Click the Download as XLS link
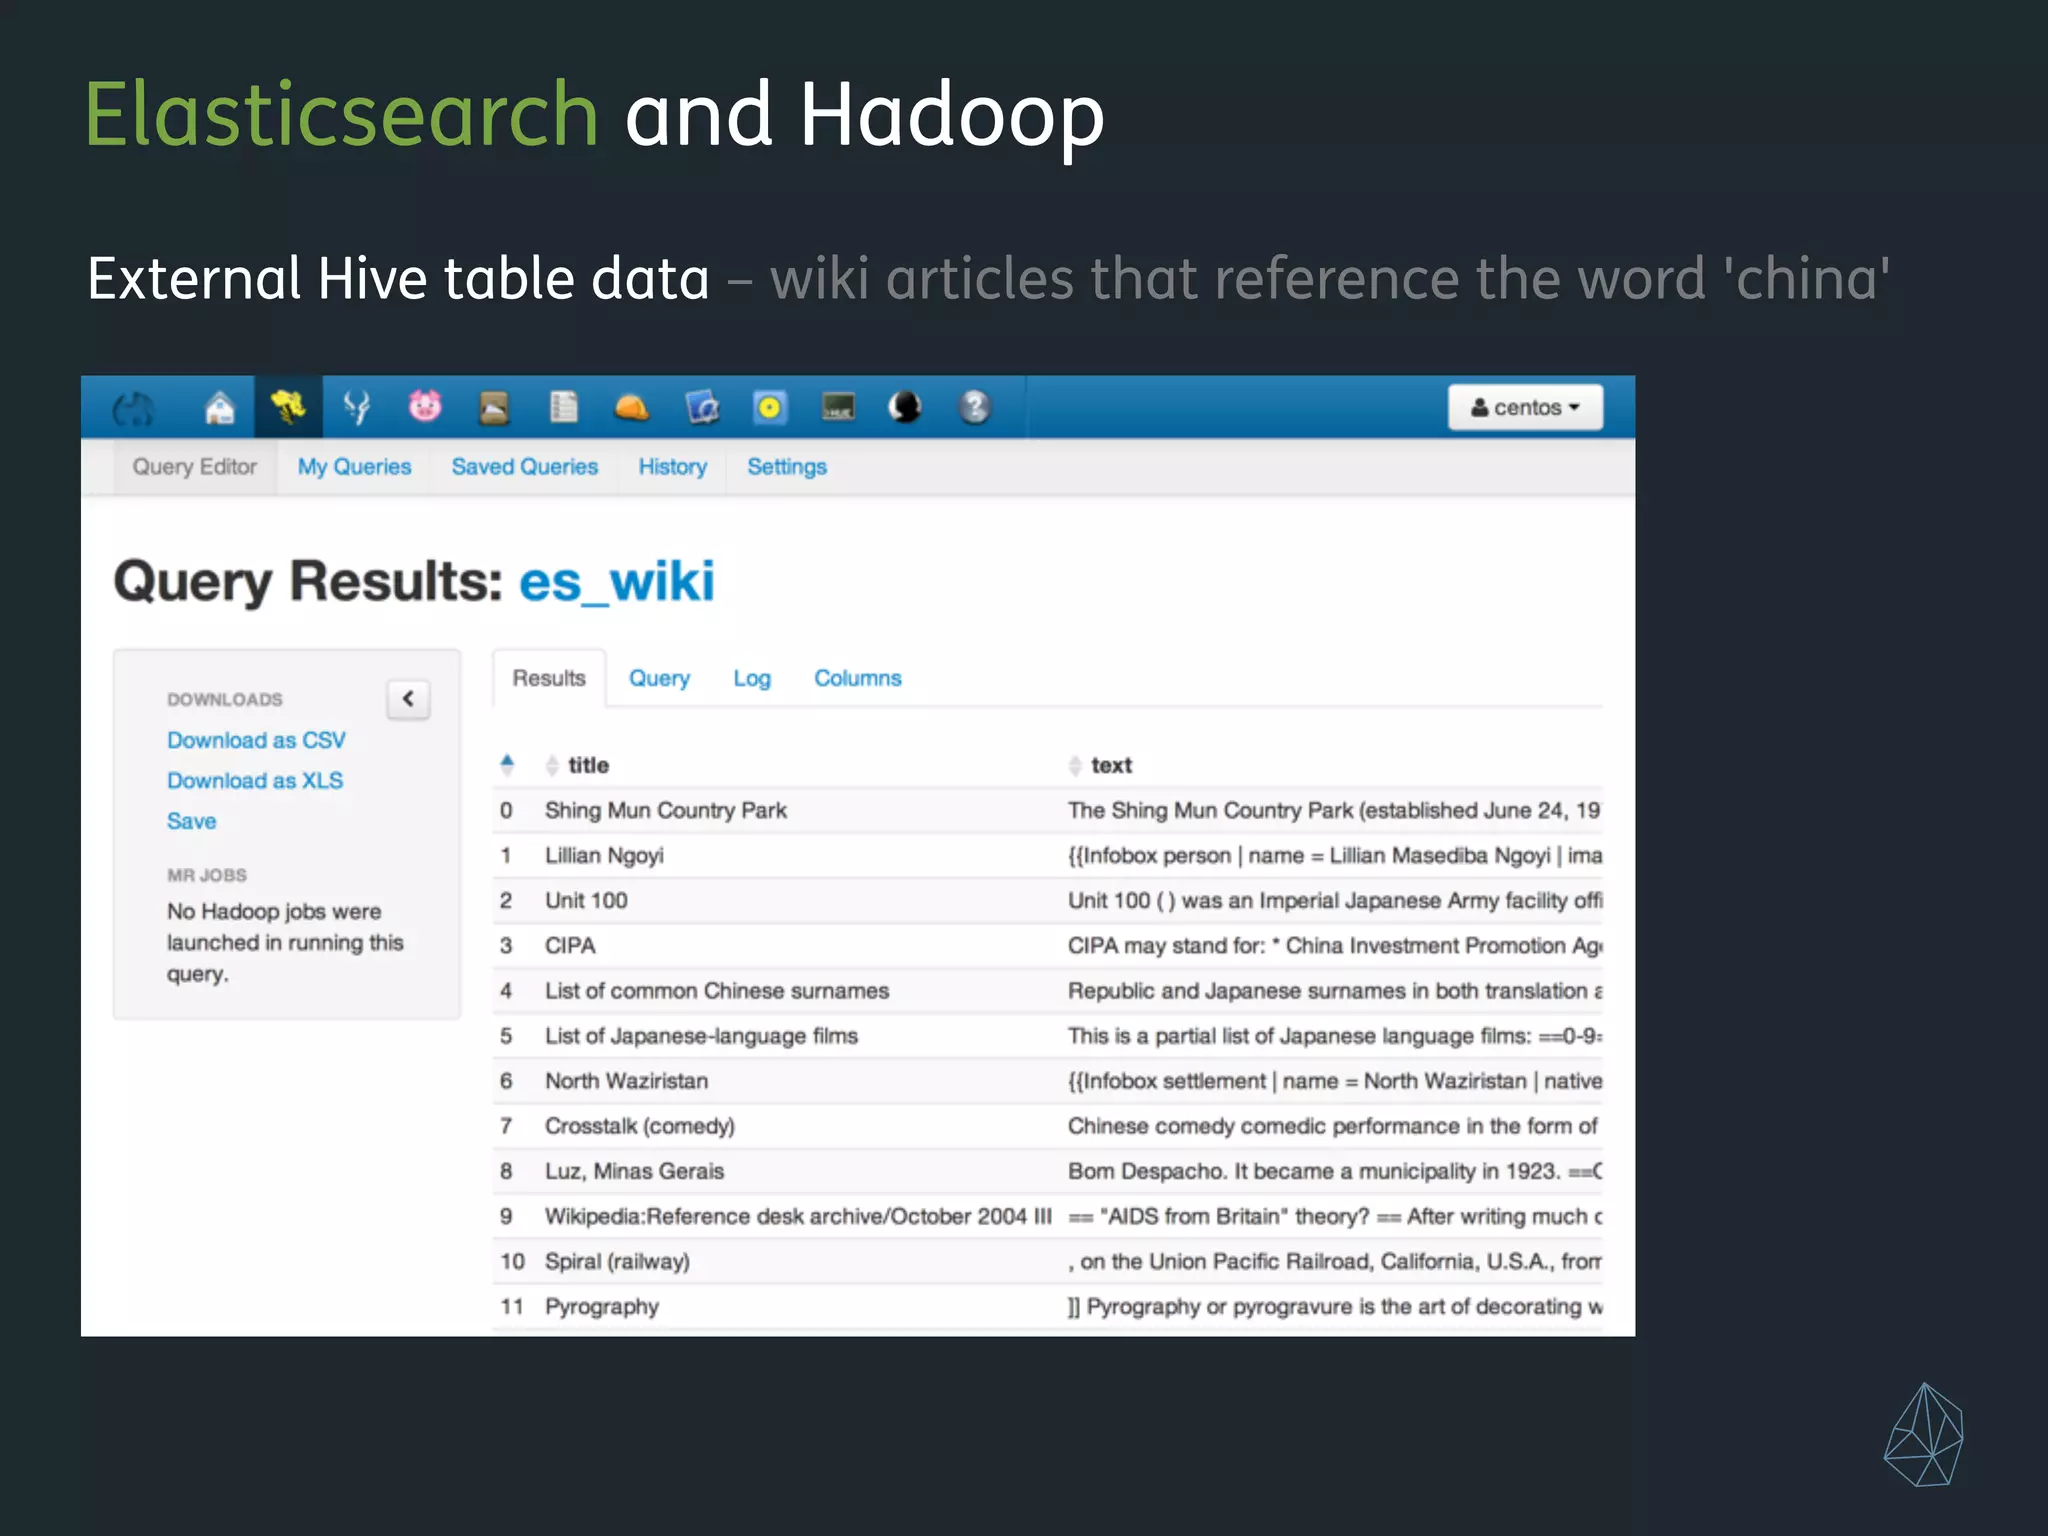Viewport: 2048px width, 1536px height. pyautogui.click(x=255, y=781)
